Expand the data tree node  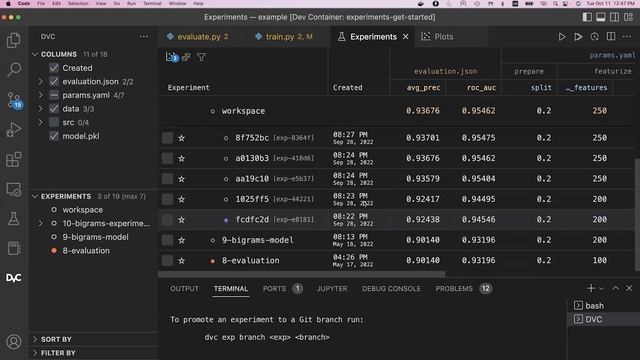[x=40, y=109]
